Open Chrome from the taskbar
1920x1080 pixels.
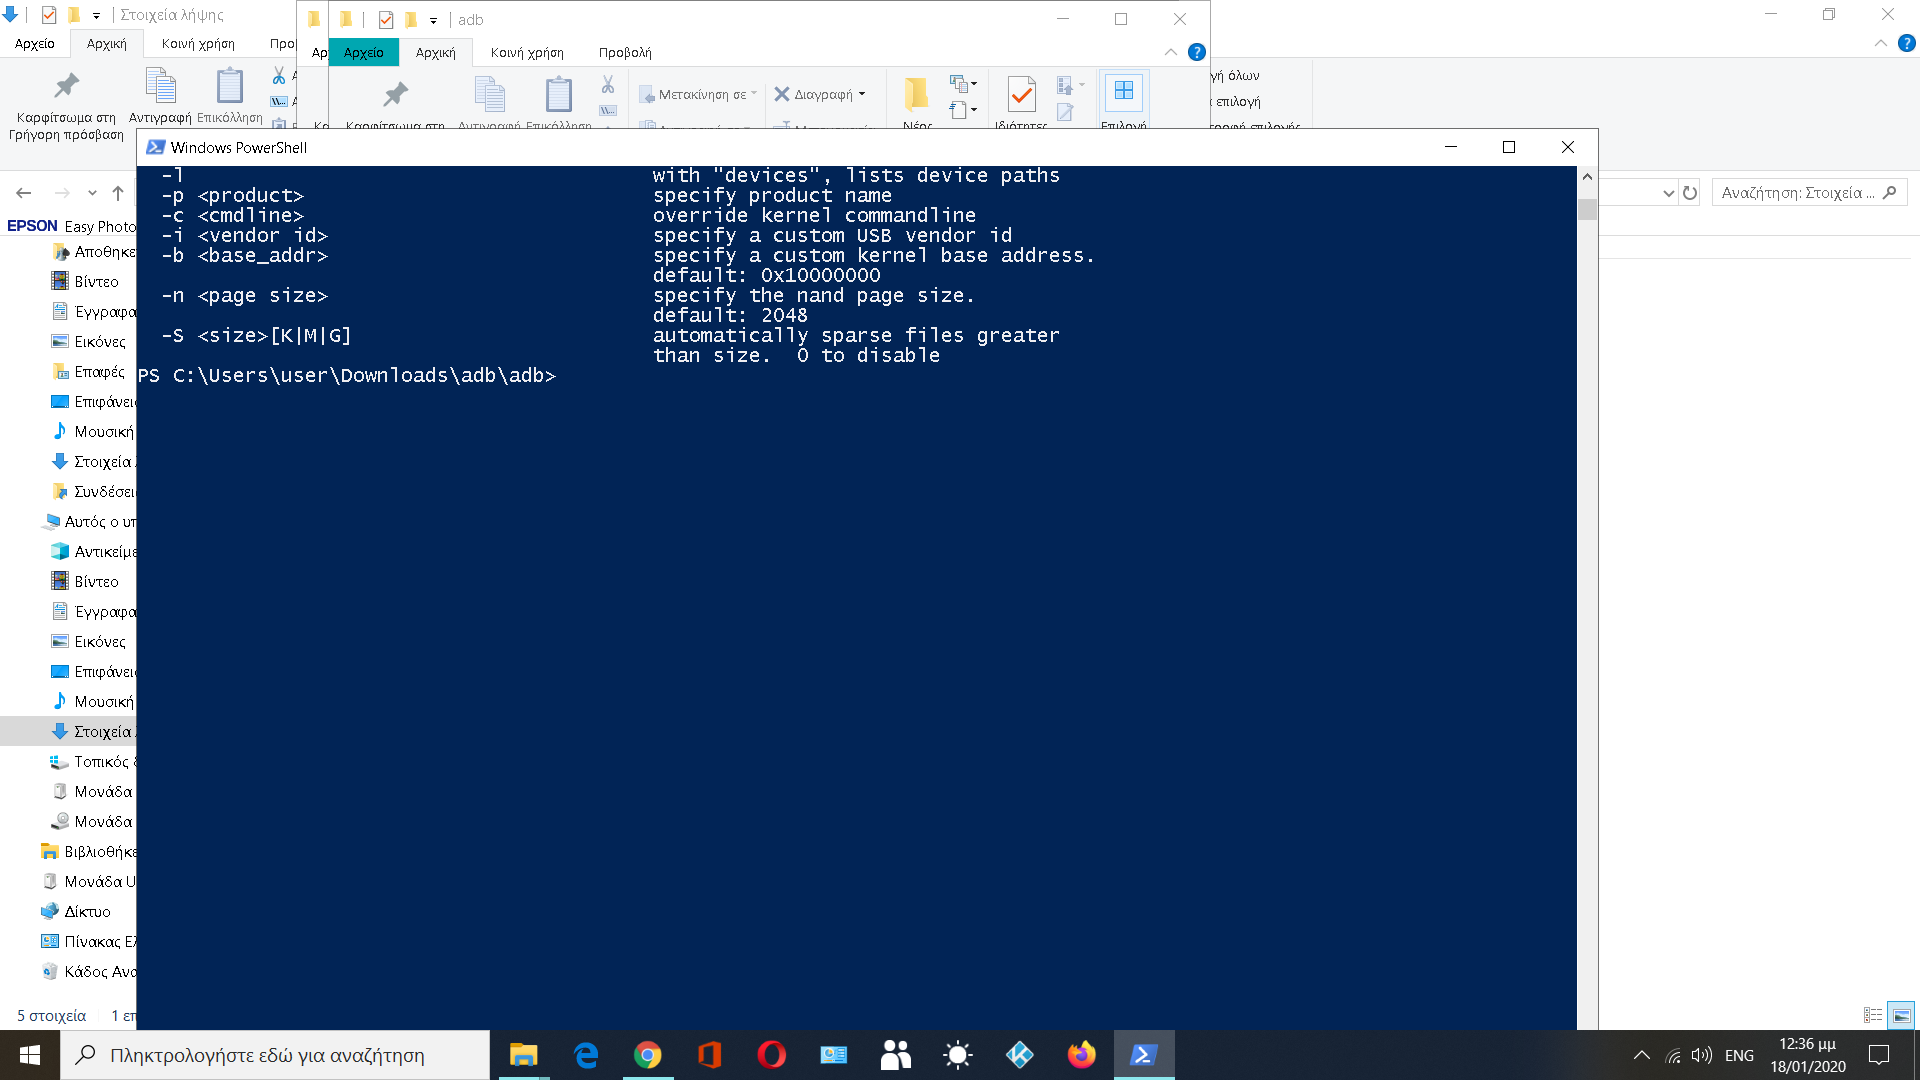click(647, 1055)
